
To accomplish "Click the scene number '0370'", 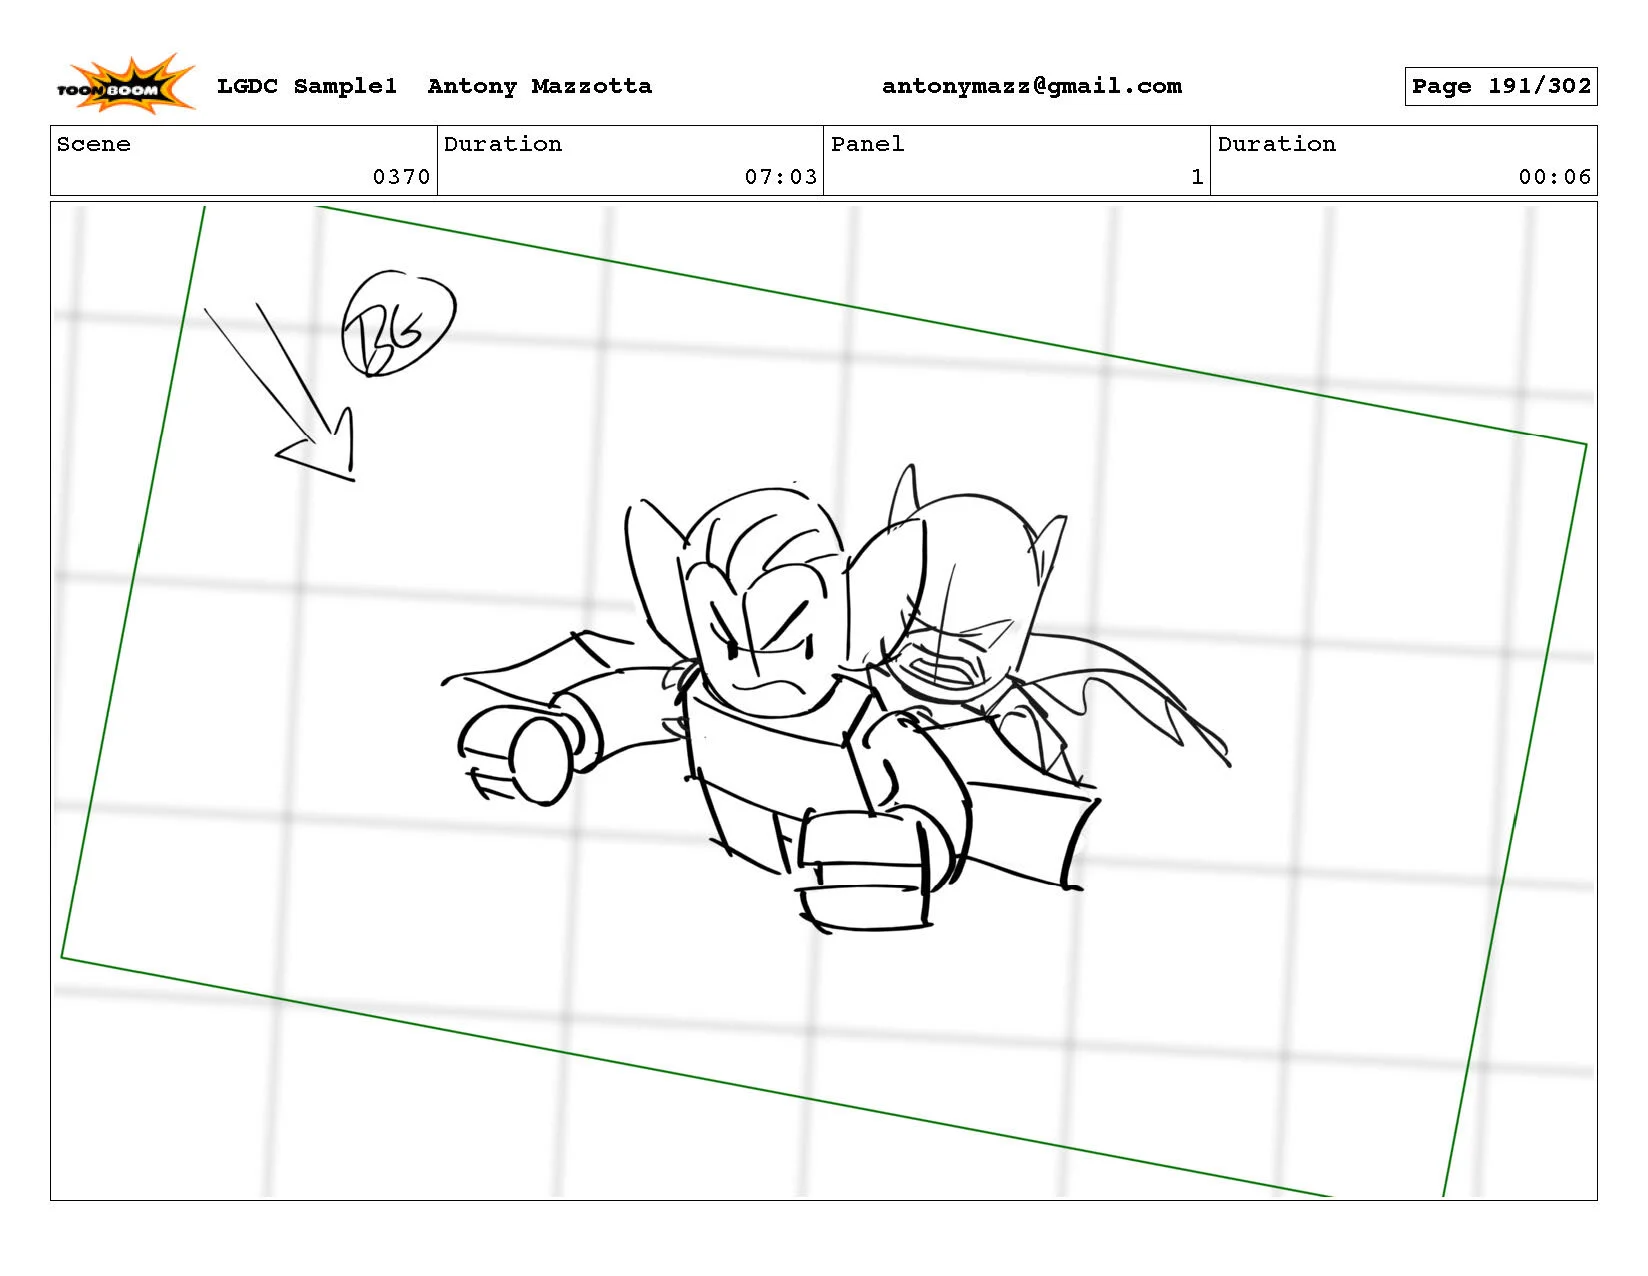I will (x=401, y=177).
